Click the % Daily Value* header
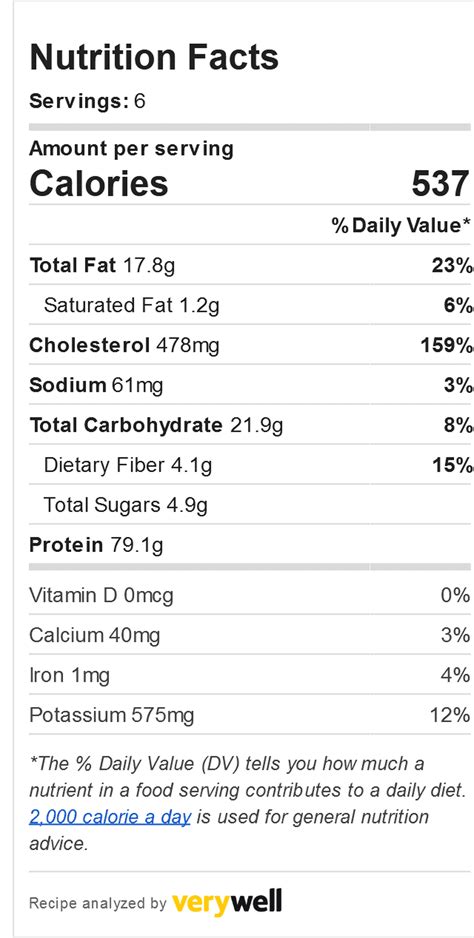 click(x=397, y=226)
